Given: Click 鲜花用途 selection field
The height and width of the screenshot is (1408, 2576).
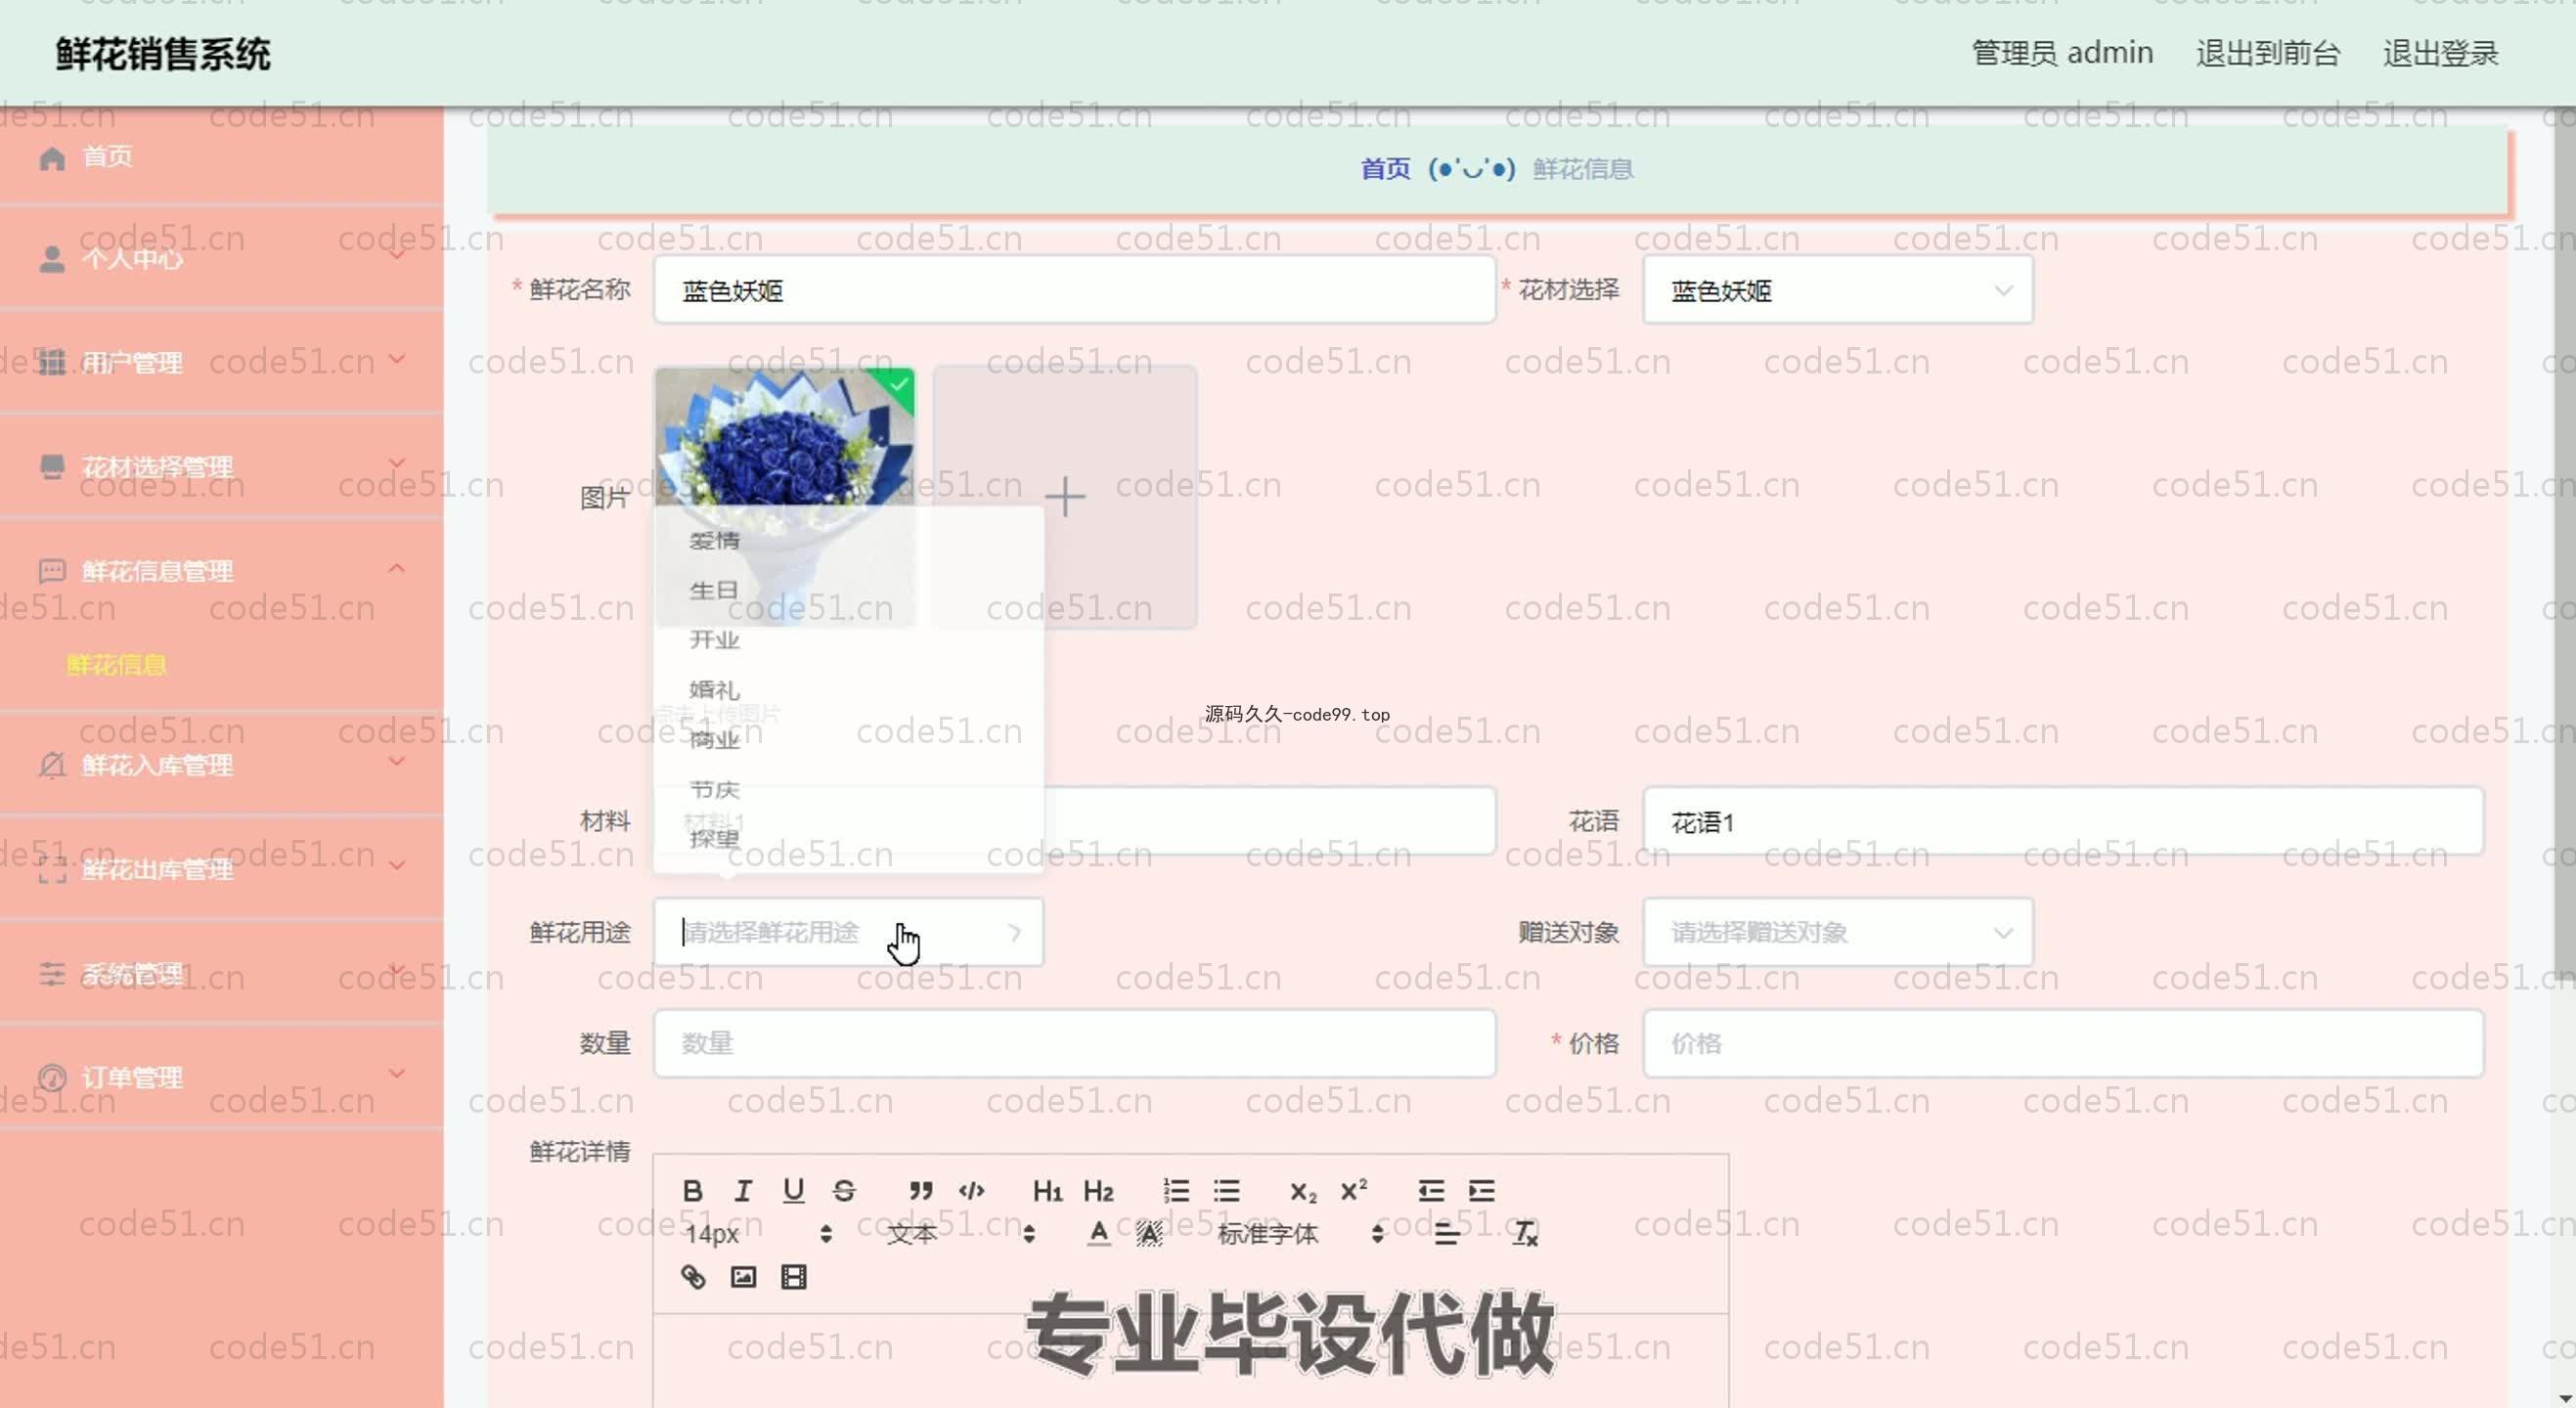Looking at the screenshot, I should pos(849,932).
